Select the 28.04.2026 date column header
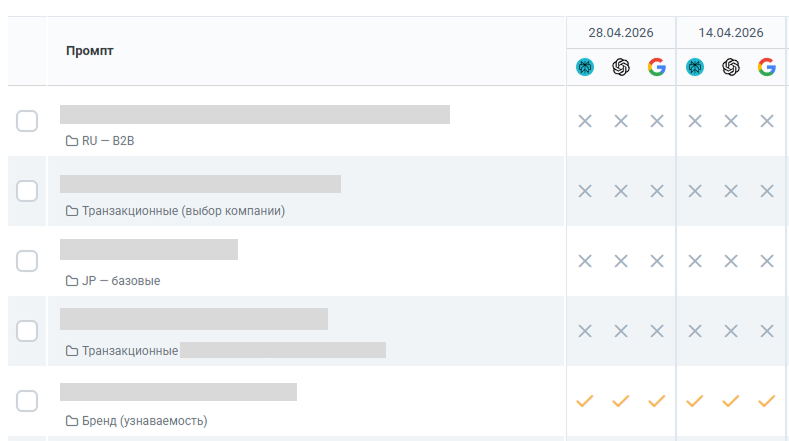 (621, 33)
